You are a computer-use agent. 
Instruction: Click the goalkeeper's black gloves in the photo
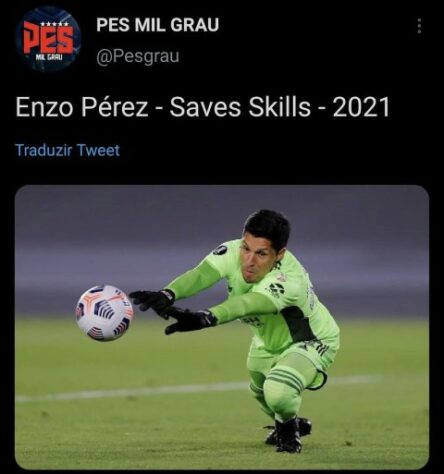click(173, 311)
